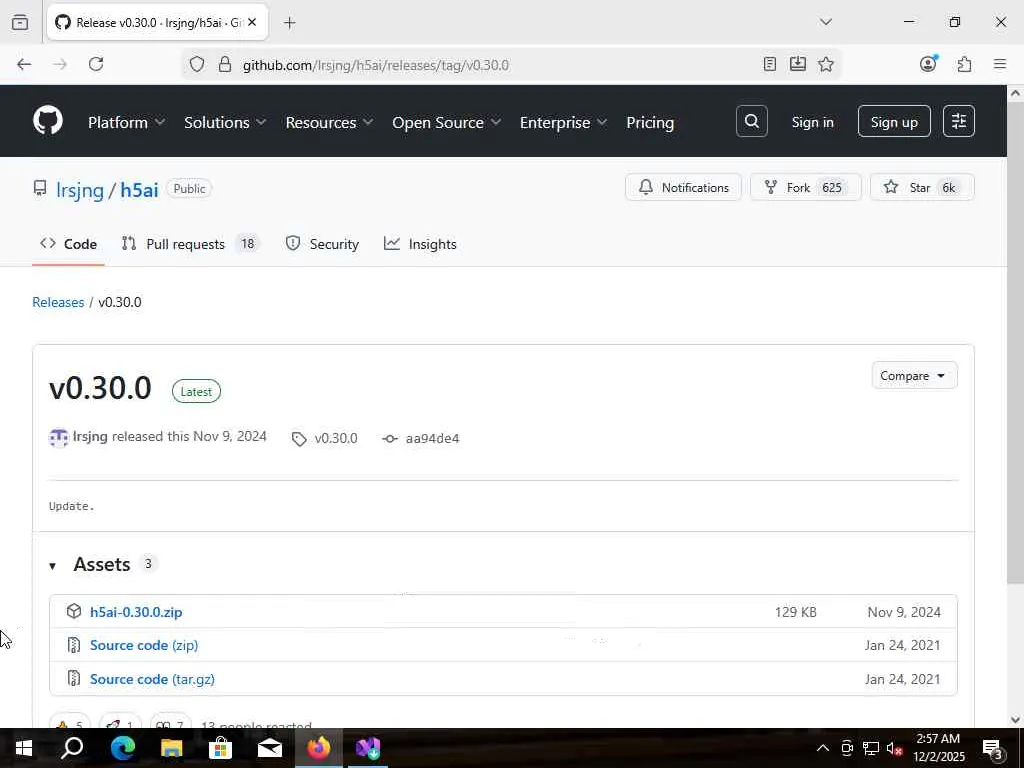Image resolution: width=1024 pixels, height=768 pixels.
Task: Open the Microsoft Store taskbar icon
Action: pos(221,748)
